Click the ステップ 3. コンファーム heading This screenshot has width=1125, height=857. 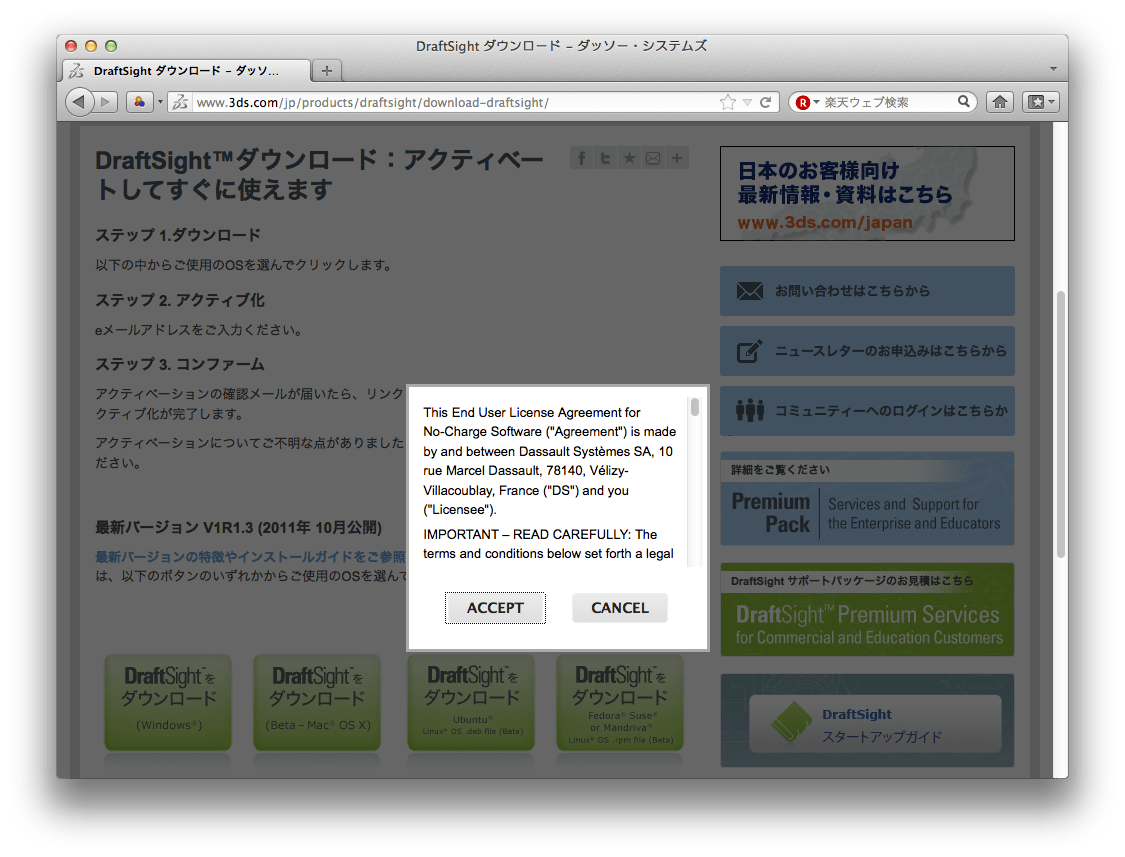[x=180, y=365]
